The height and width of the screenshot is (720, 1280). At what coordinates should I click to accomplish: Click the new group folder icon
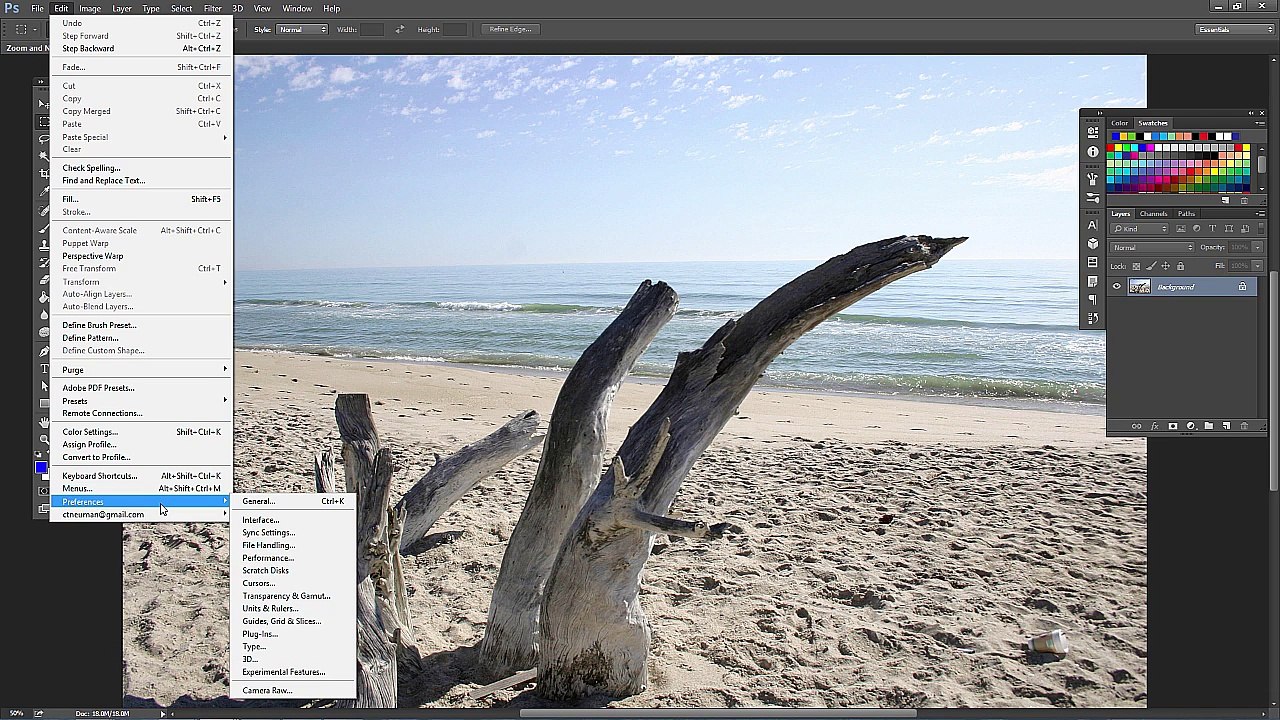(x=1209, y=426)
